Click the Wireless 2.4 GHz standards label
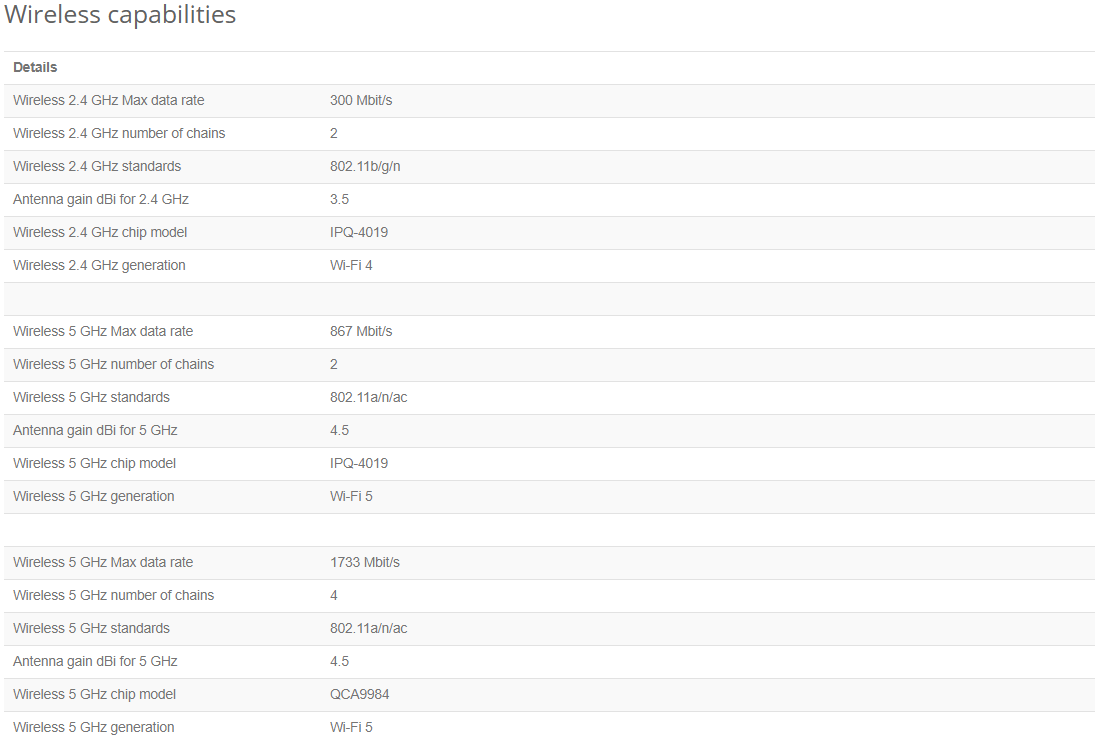Screen dimensions: 1107x746 tap(97, 167)
